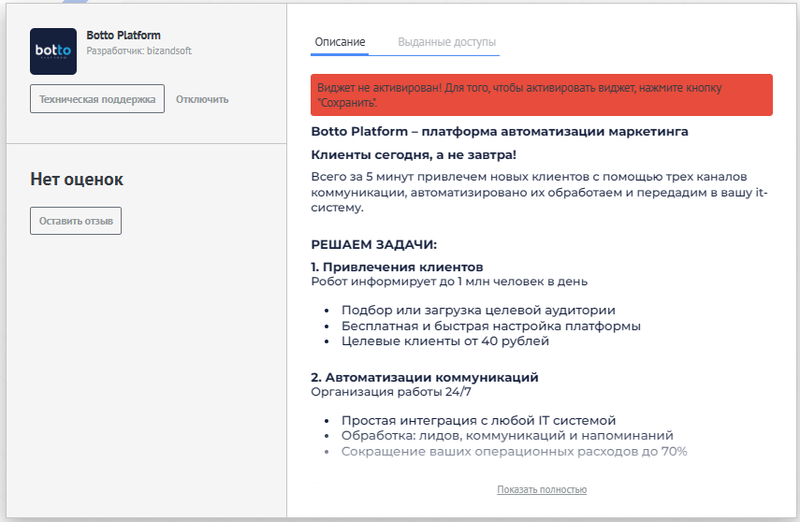Click the Отключить link

point(202,99)
